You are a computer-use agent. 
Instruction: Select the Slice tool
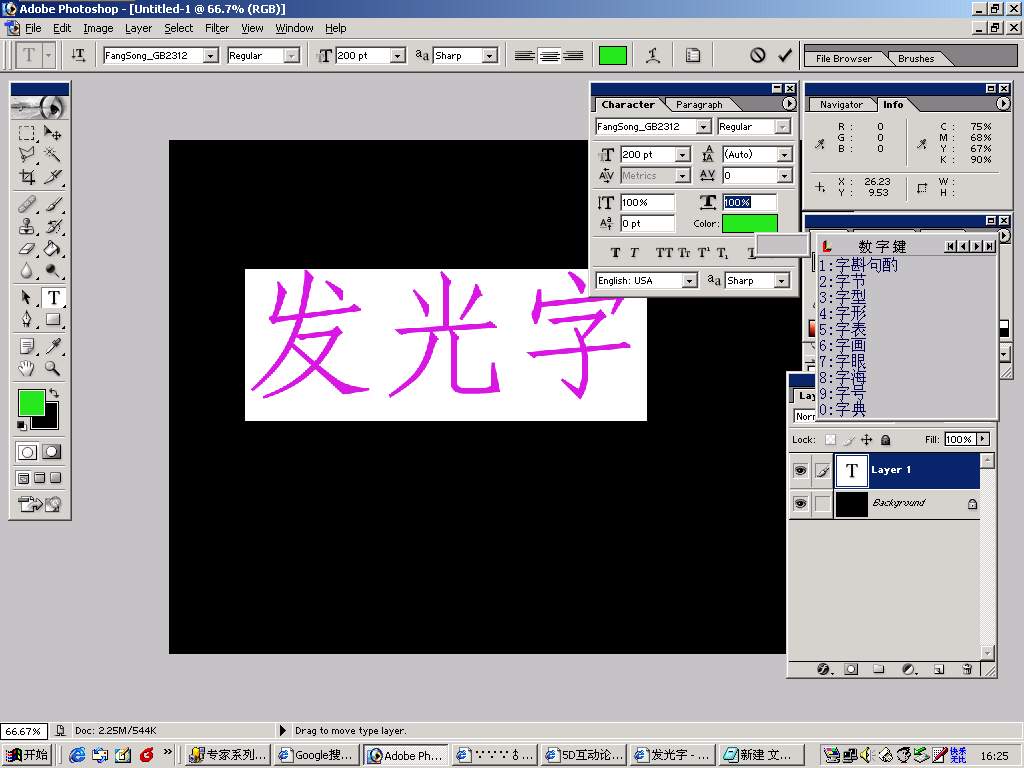click(x=53, y=176)
